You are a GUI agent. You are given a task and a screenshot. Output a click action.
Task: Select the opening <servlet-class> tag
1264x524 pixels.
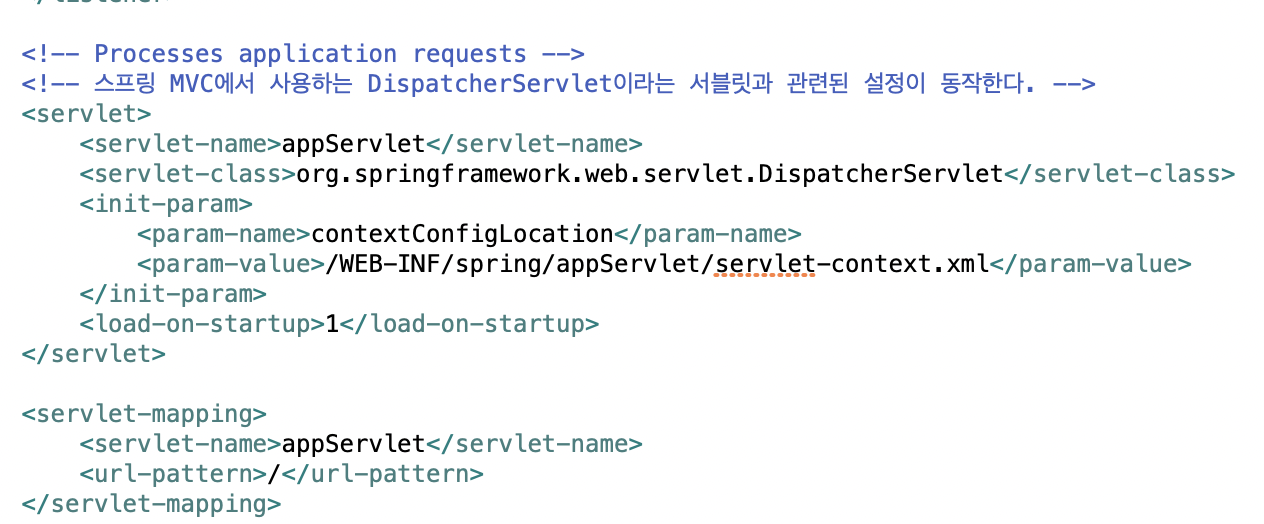[188, 174]
